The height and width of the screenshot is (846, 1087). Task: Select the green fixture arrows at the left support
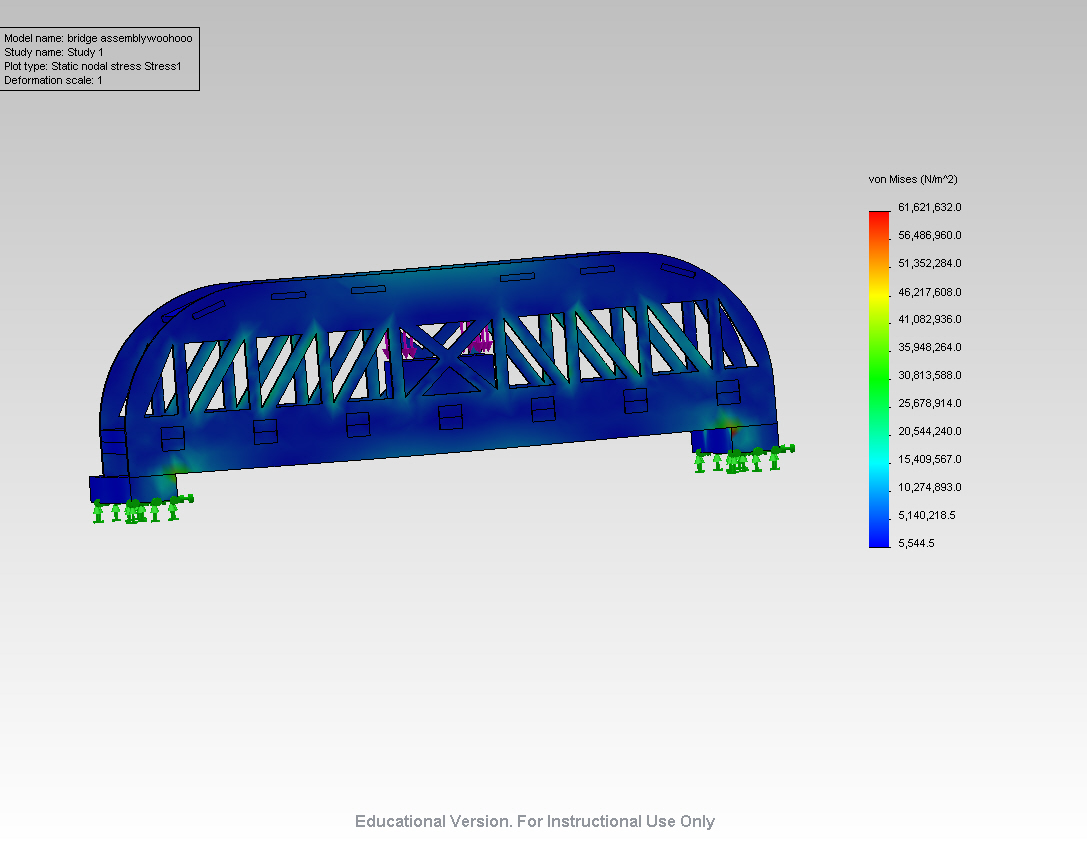(x=142, y=510)
